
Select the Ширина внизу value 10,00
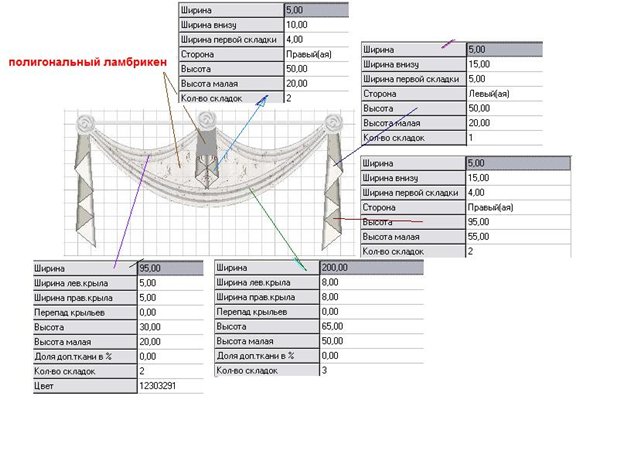point(315,24)
